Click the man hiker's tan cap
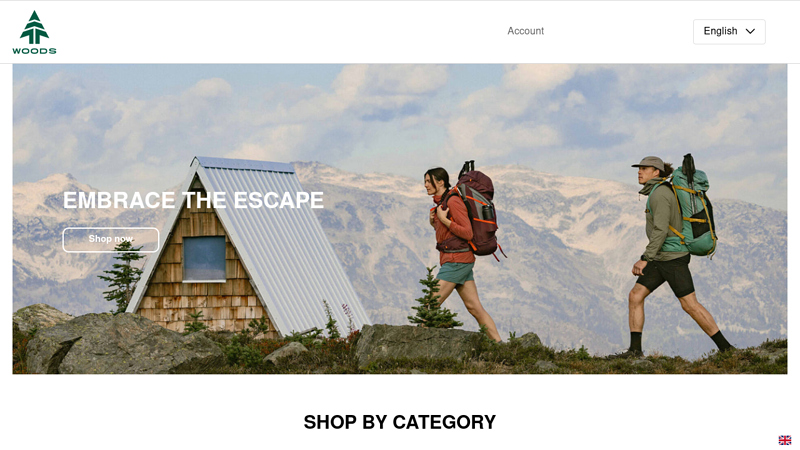 (648, 163)
